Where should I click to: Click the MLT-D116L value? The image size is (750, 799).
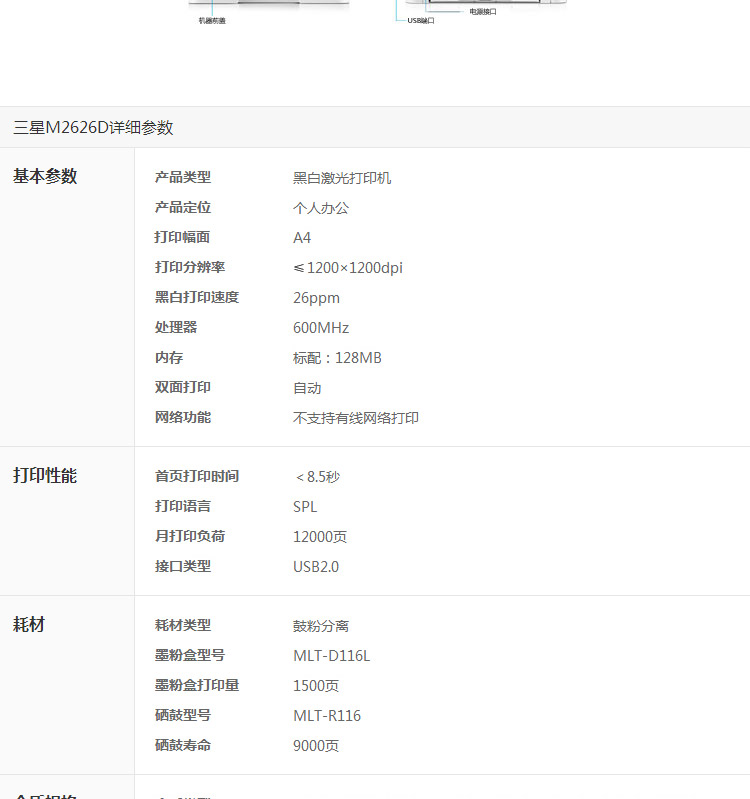332,656
